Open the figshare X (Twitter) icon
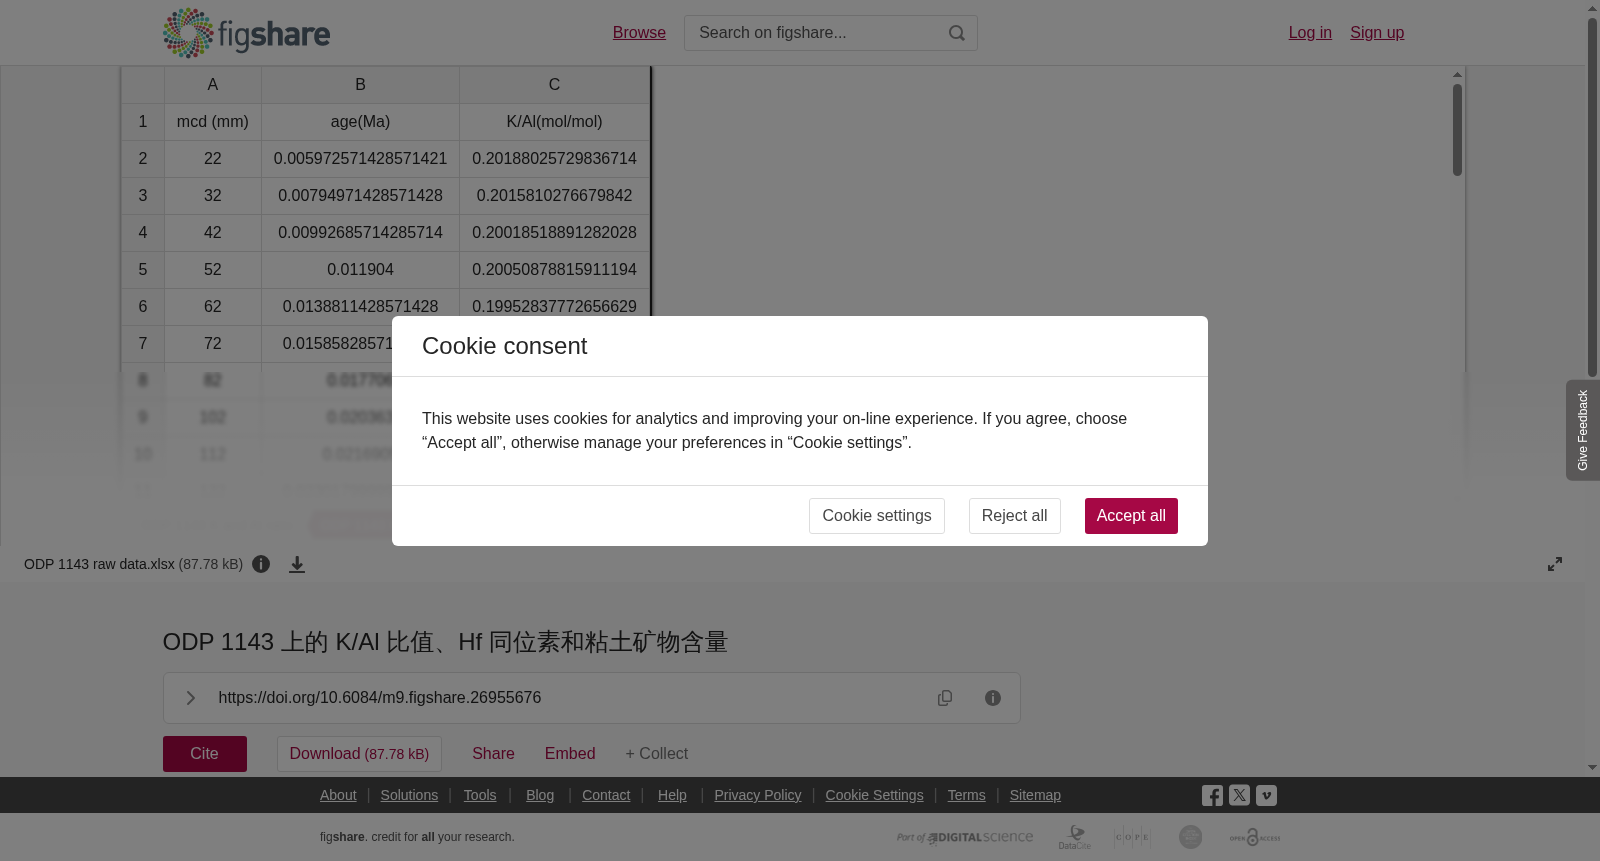1600x861 pixels. click(1239, 796)
